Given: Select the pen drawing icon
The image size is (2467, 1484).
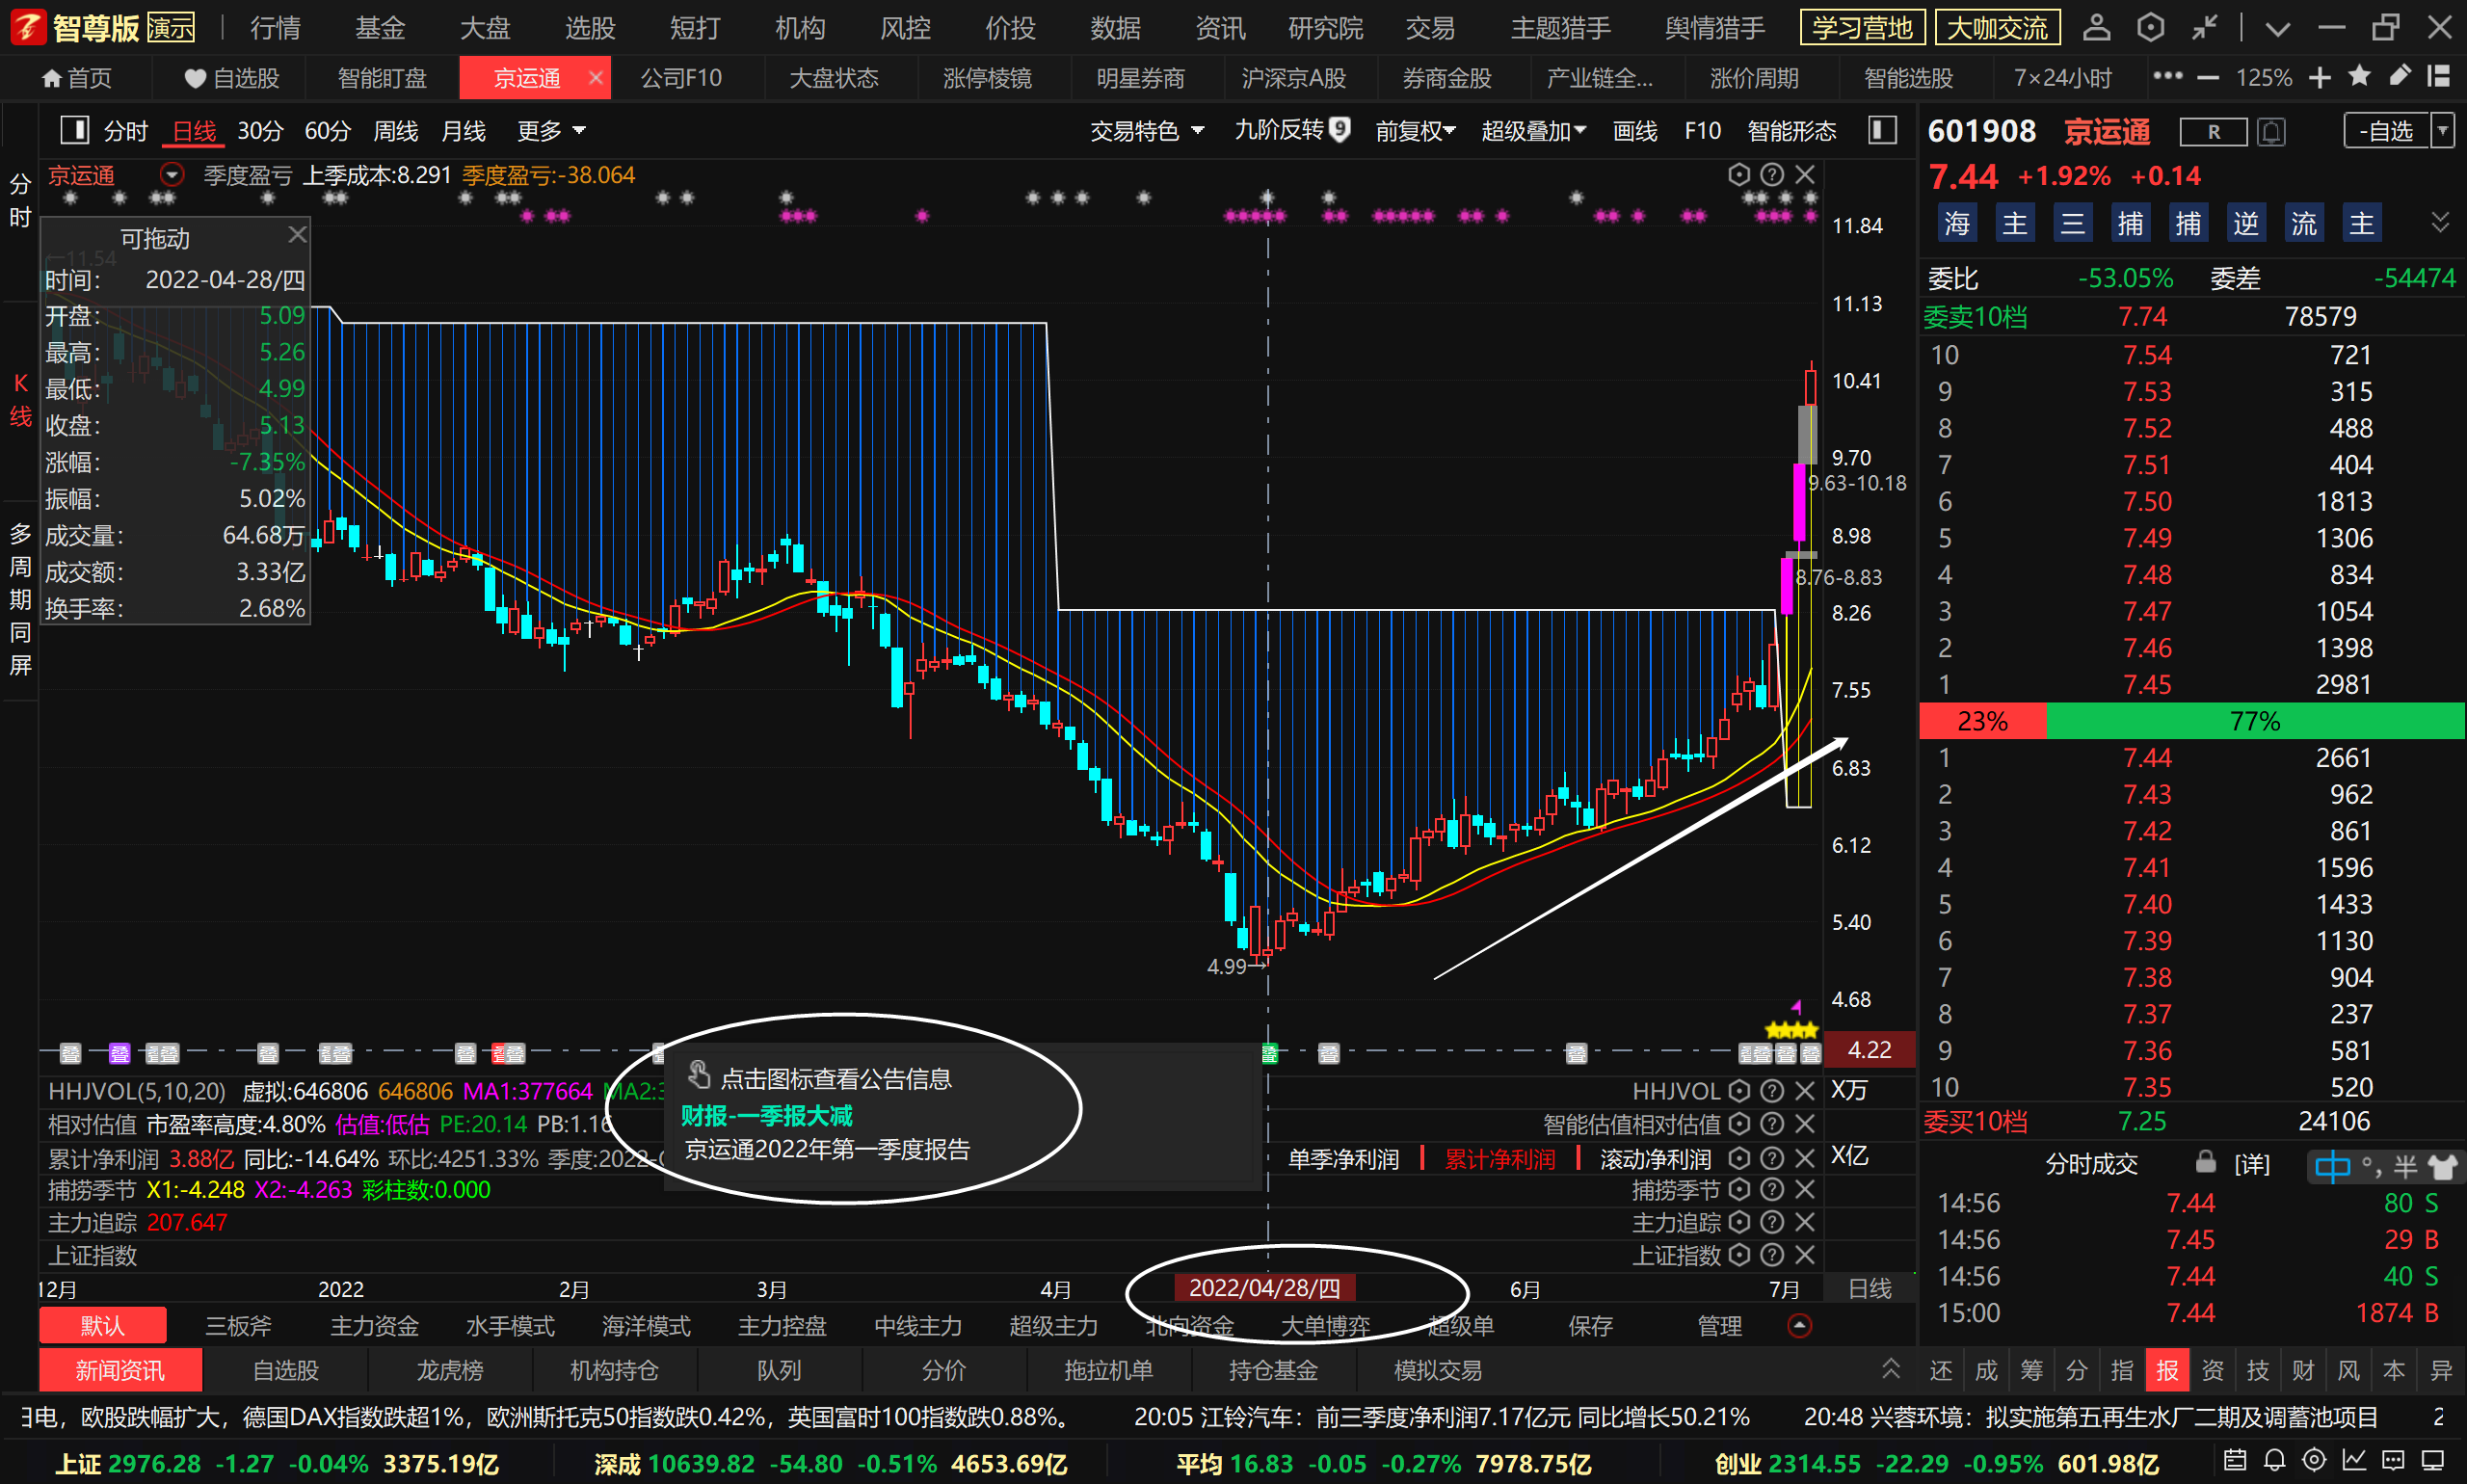Looking at the screenshot, I should click(2399, 76).
